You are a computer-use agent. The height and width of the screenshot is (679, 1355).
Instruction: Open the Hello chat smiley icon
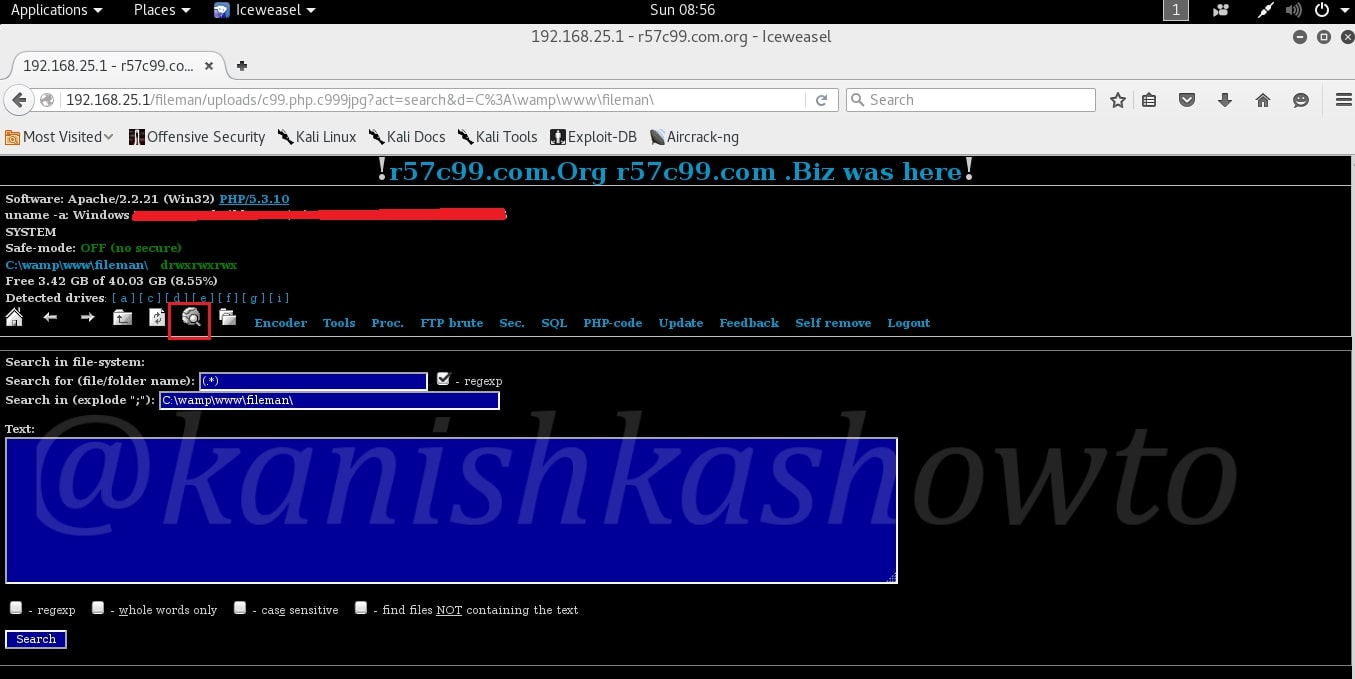(1301, 100)
